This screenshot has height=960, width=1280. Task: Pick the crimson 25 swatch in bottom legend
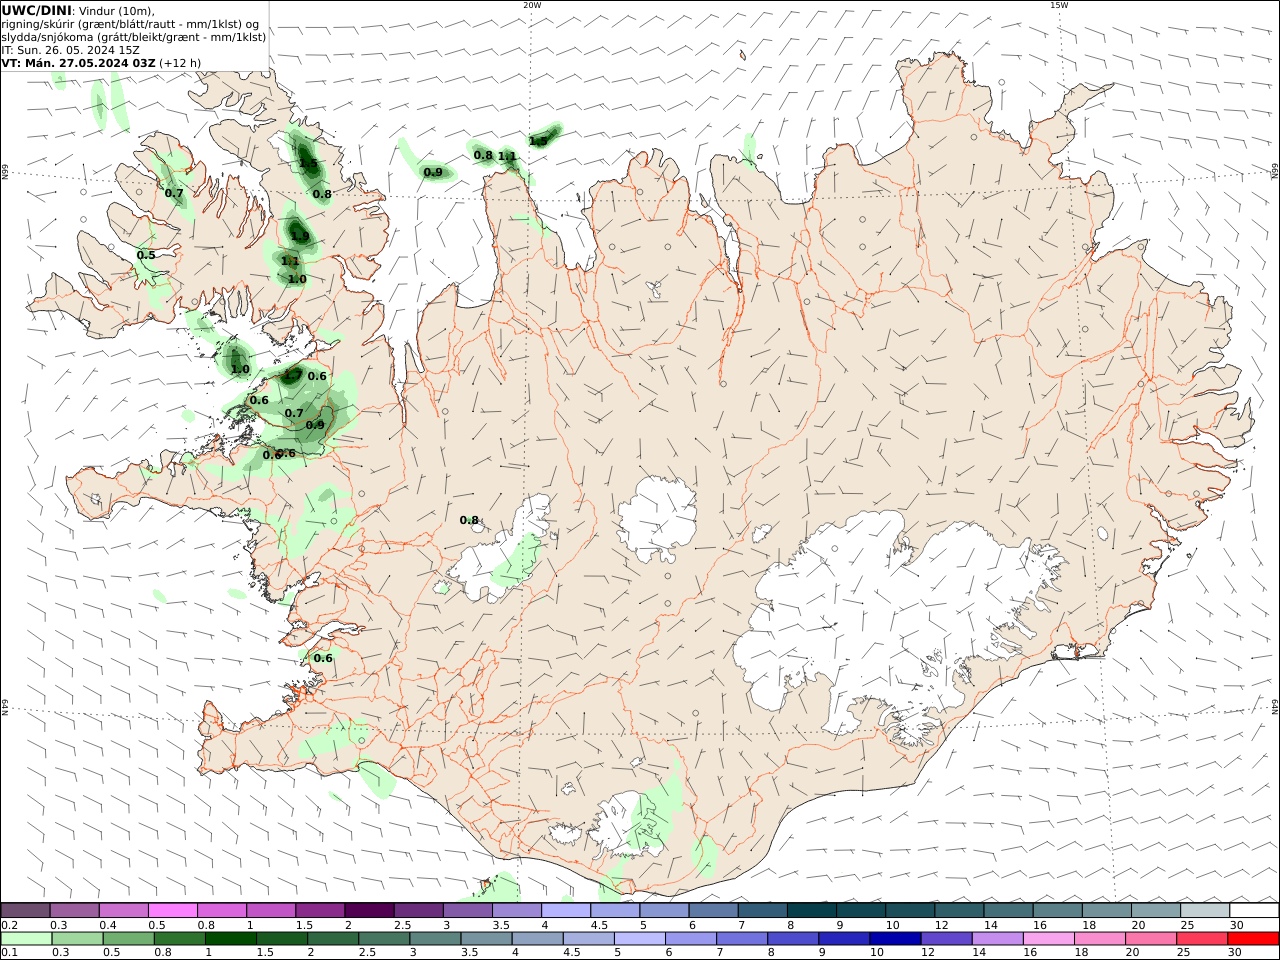1201,939
